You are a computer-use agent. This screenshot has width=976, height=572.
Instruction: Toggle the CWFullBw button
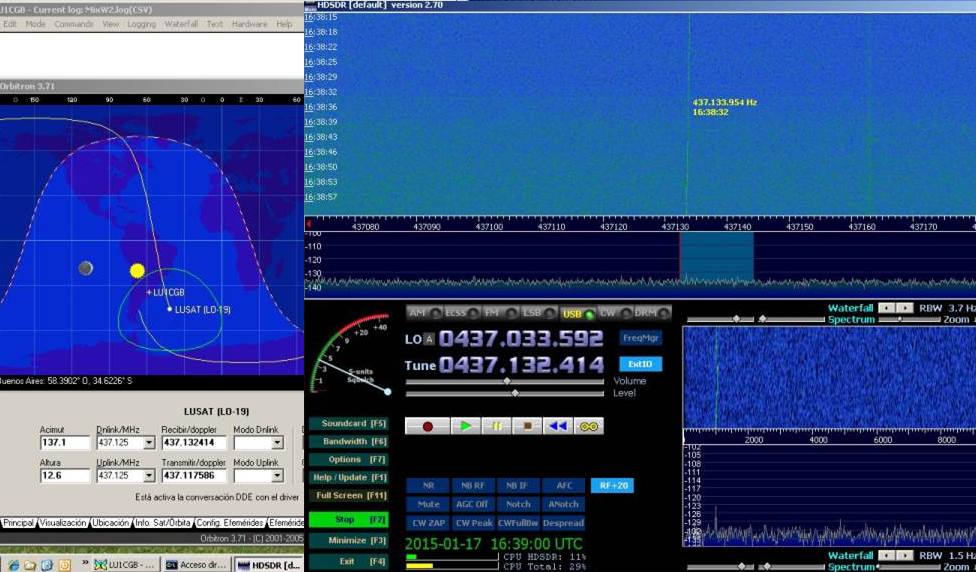[x=518, y=523]
